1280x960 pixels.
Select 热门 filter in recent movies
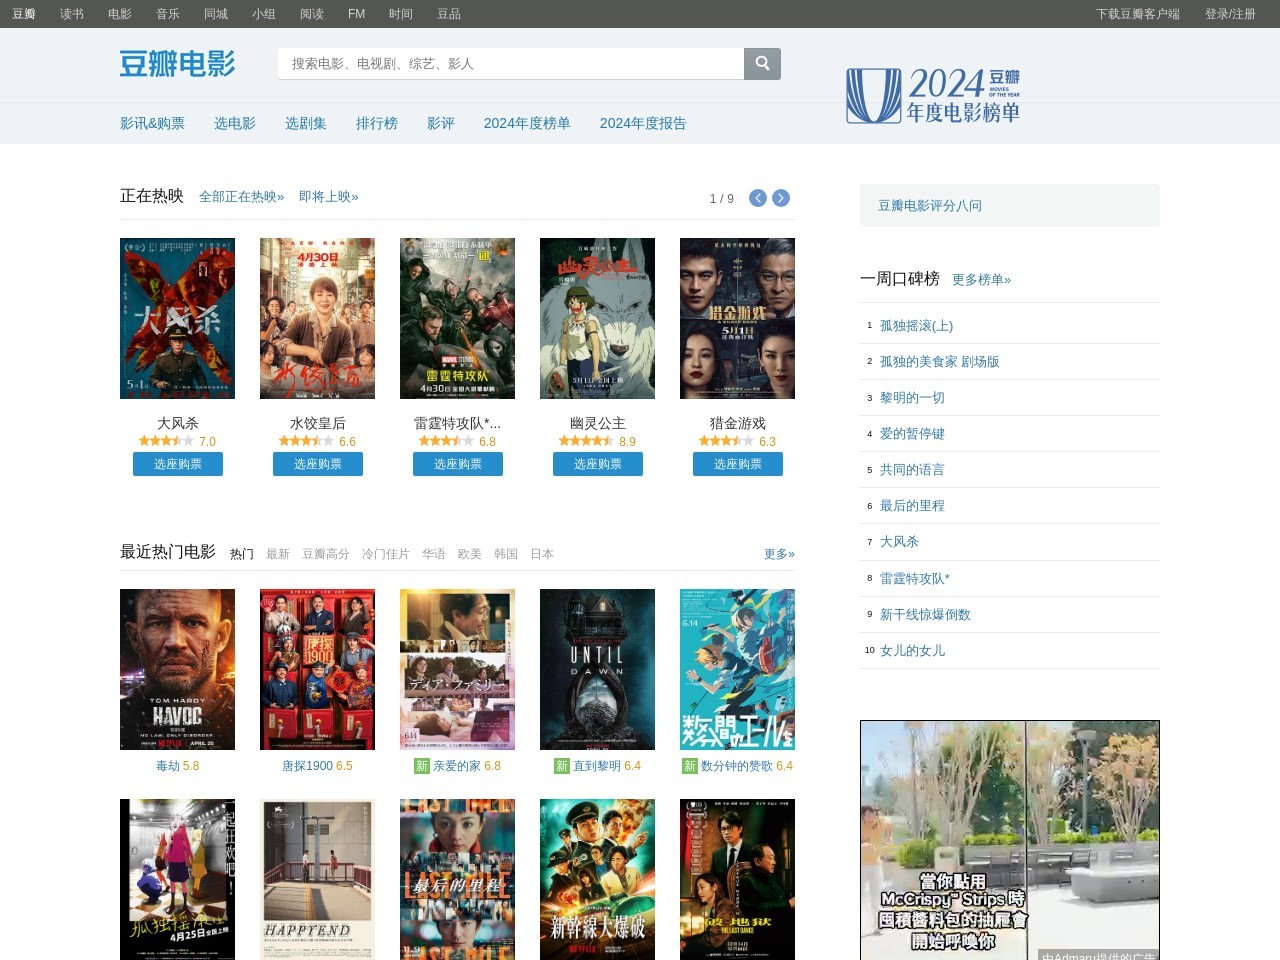[x=242, y=554]
